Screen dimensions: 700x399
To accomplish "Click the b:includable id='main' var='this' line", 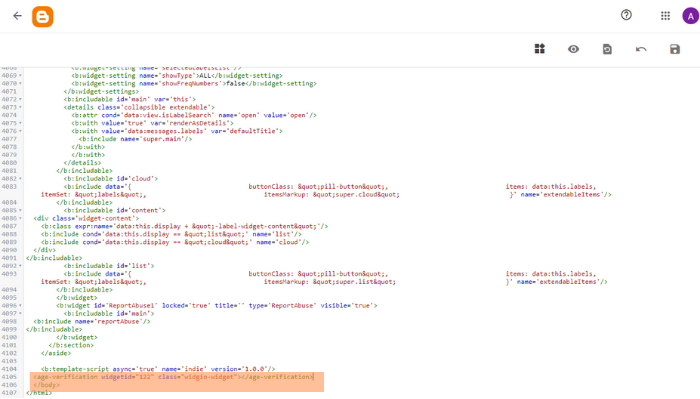I will click(129, 100).
